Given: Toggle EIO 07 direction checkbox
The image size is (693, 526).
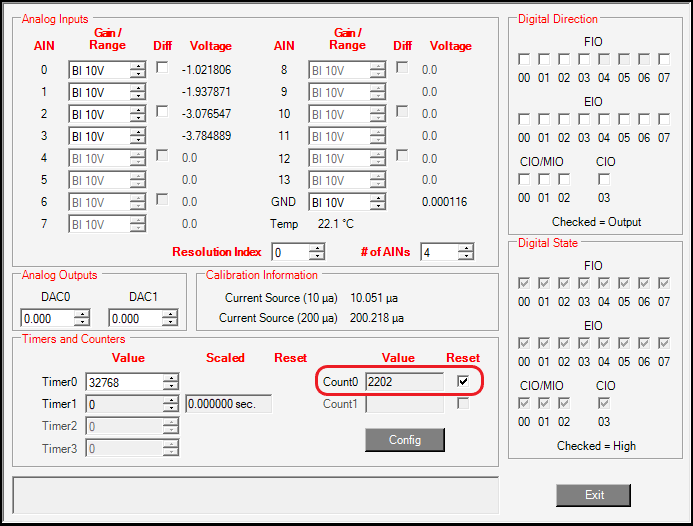Looking at the screenshot, I should pos(665,119).
